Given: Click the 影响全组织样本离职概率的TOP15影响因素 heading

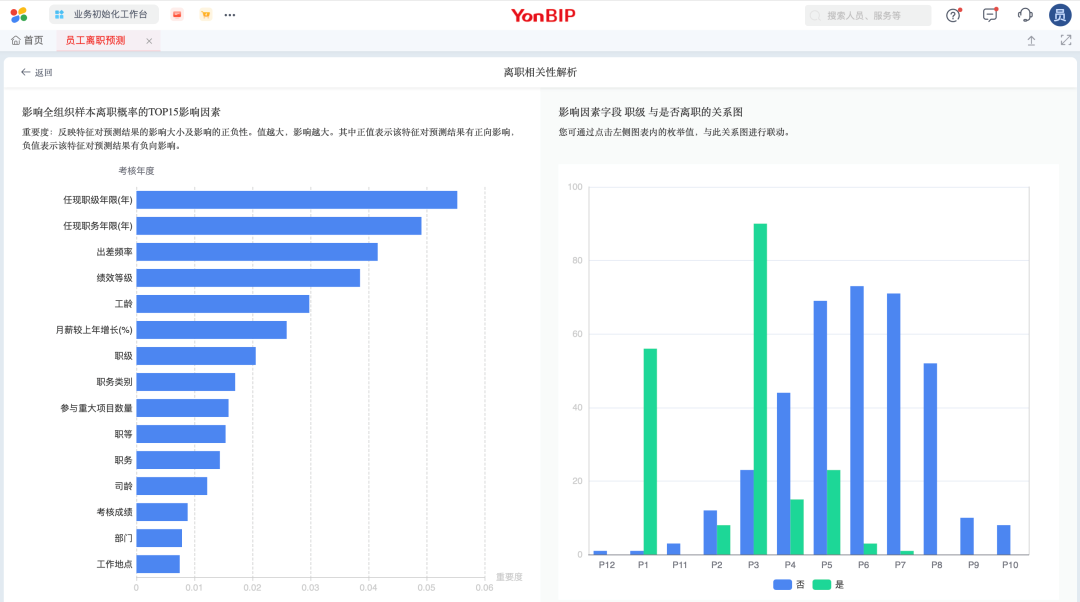Looking at the screenshot, I should pyautogui.click(x=121, y=112).
